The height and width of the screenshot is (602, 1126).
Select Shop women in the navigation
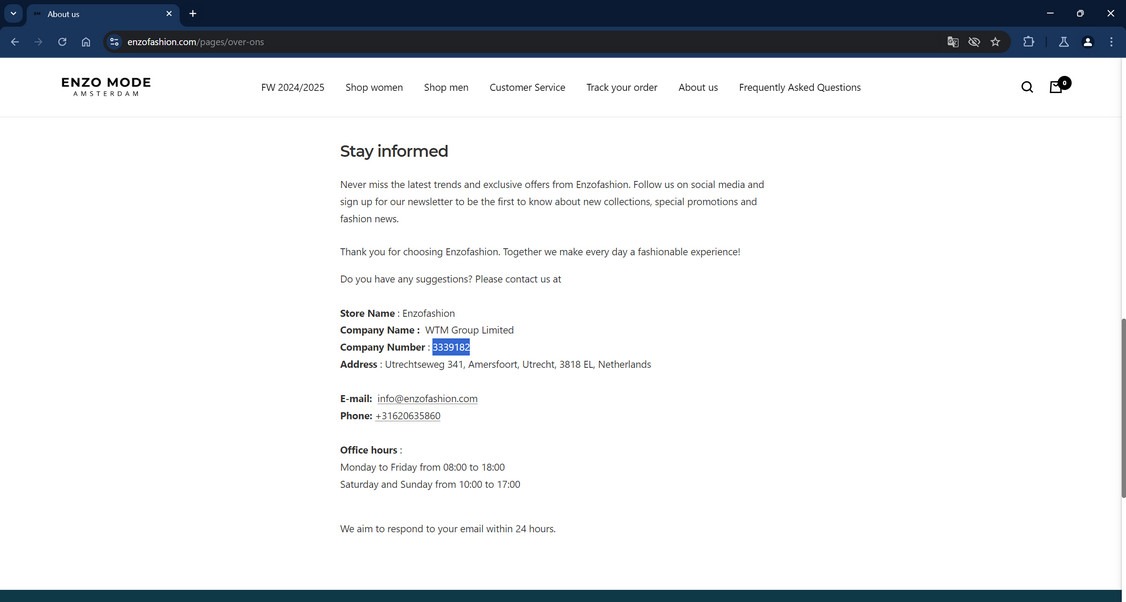[374, 88]
